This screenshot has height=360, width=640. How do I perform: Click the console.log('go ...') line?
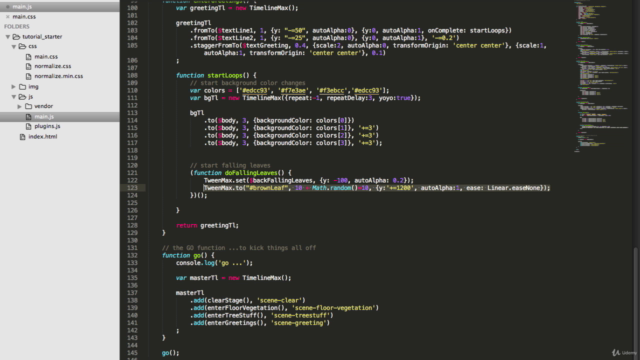(214, 263)
